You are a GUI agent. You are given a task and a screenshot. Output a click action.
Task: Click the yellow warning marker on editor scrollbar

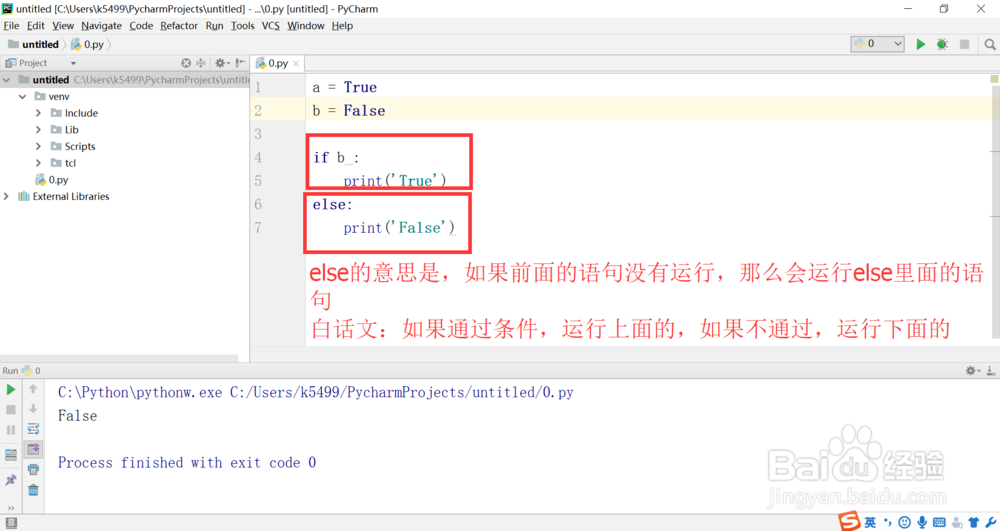[994, 79]
